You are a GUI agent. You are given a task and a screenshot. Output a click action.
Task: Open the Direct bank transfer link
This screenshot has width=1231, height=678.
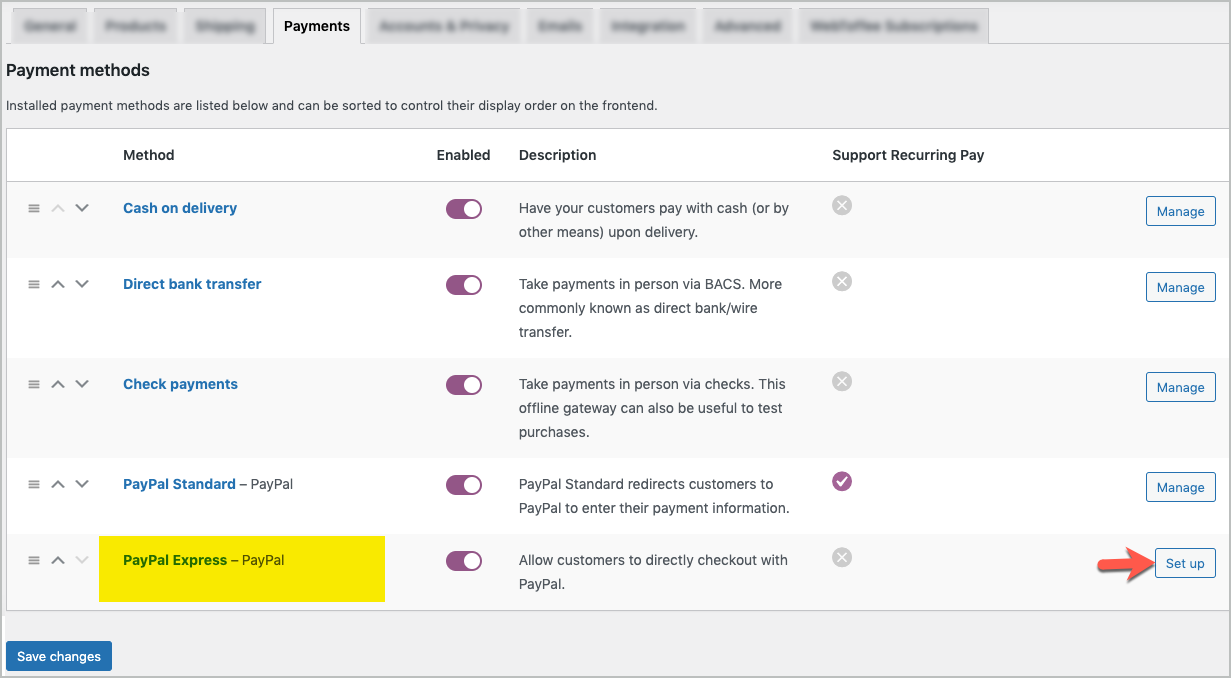[x=192, y=284]
